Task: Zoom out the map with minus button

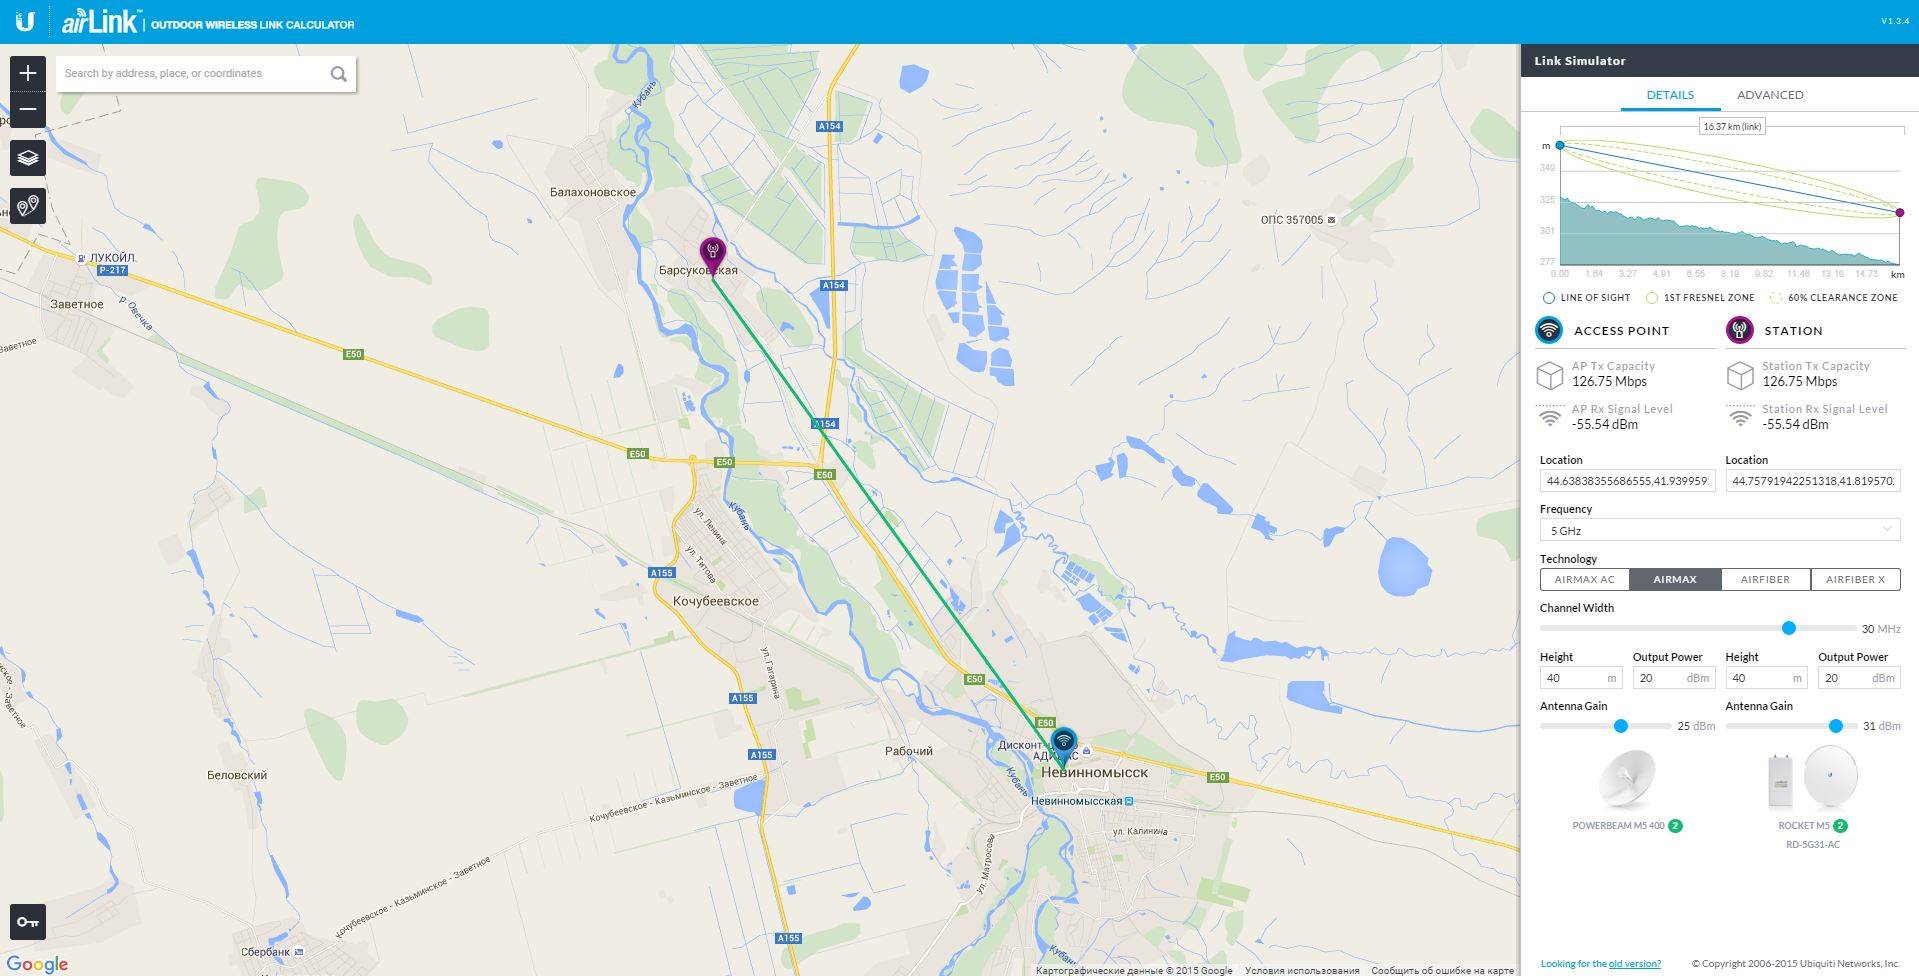Action: click(28, 109)
